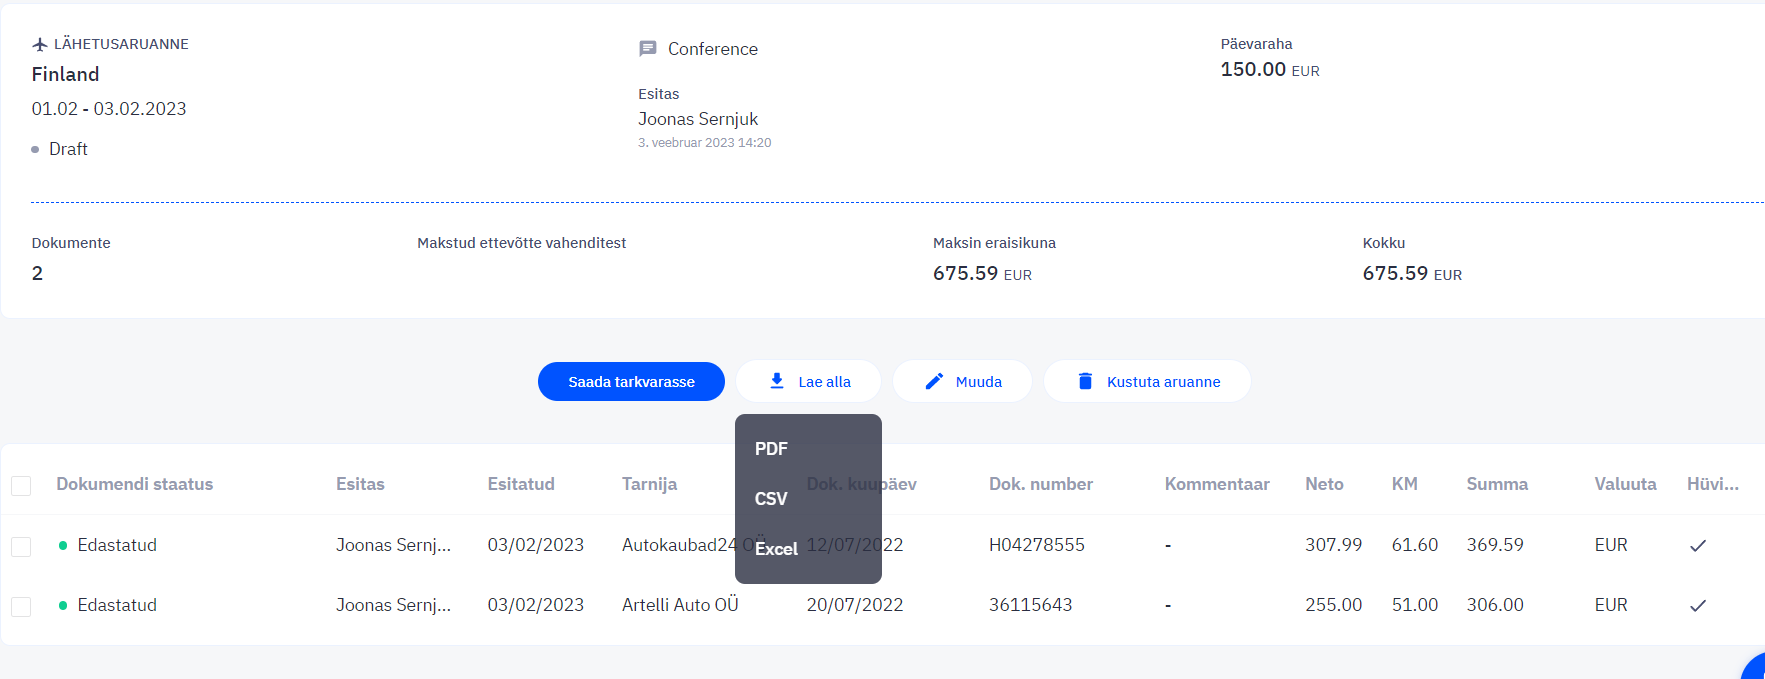Send the report via Saada tarkvarasse
The image size is (1765, 679).
pos(631,381)
